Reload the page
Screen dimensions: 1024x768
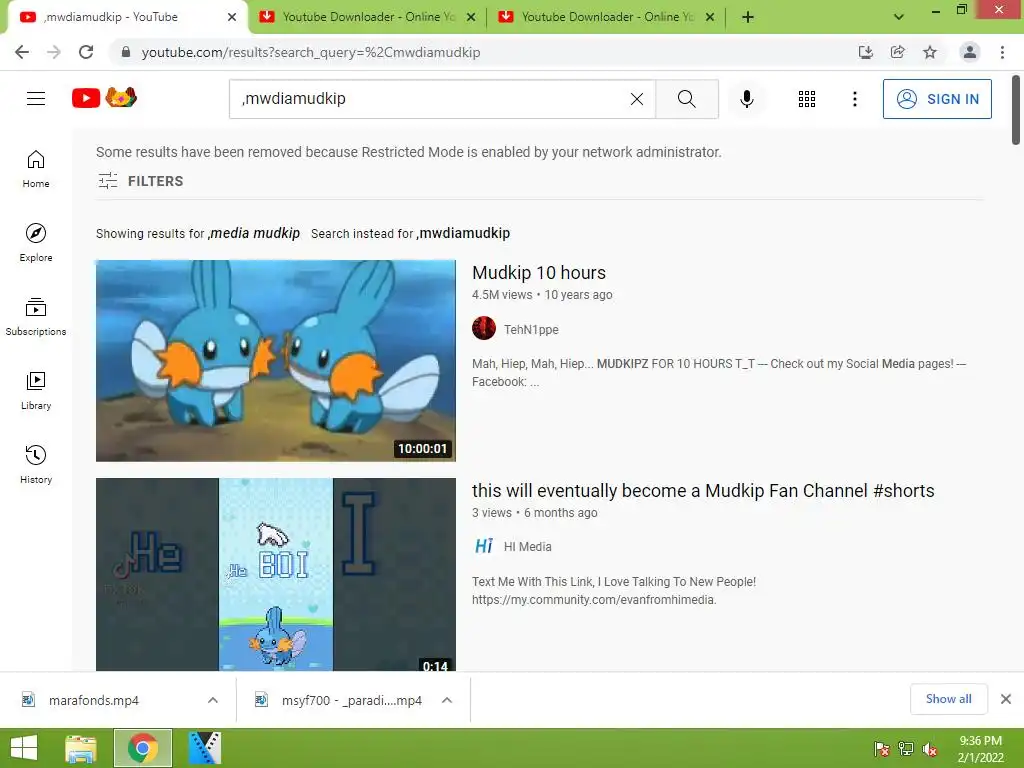tap(86, 52)
